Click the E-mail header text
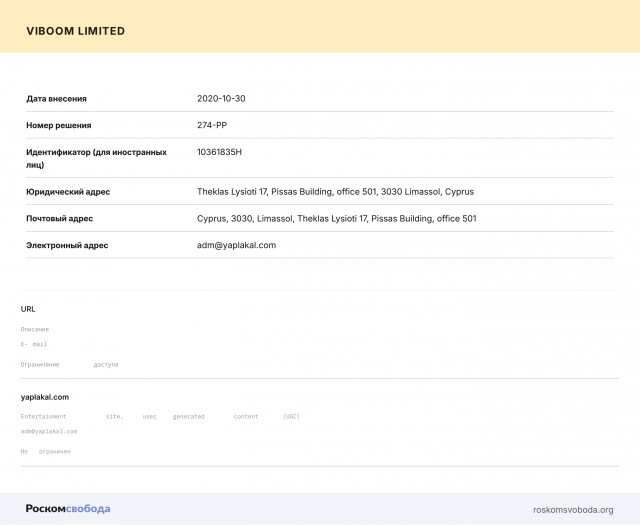640x525 pixels. coord(34,344)
